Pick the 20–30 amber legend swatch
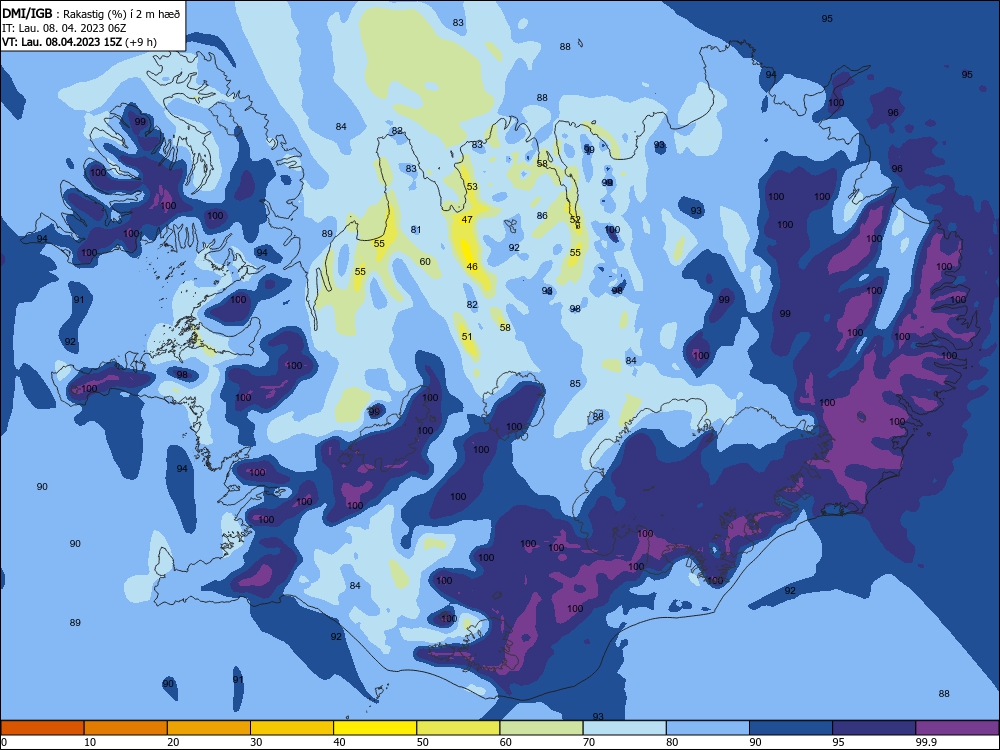Image resolution: width=1000 pixels, height=750 pixels. pyautogui.click(x=209, y=728)
